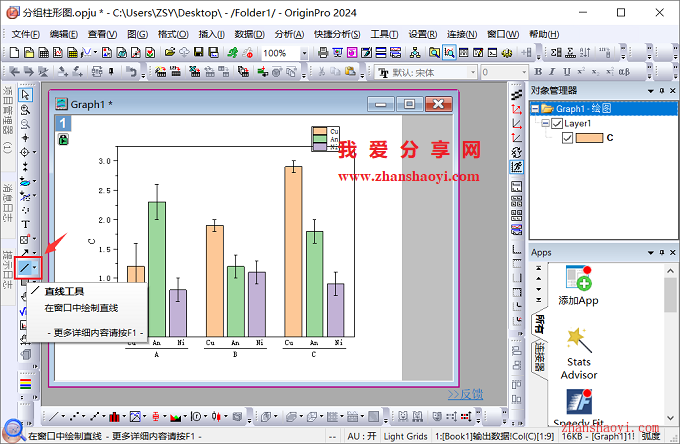The width and height of the screenshot is (680, 444).
Task: Click the Undo arrow icon
Action: (x=131, y=72)
